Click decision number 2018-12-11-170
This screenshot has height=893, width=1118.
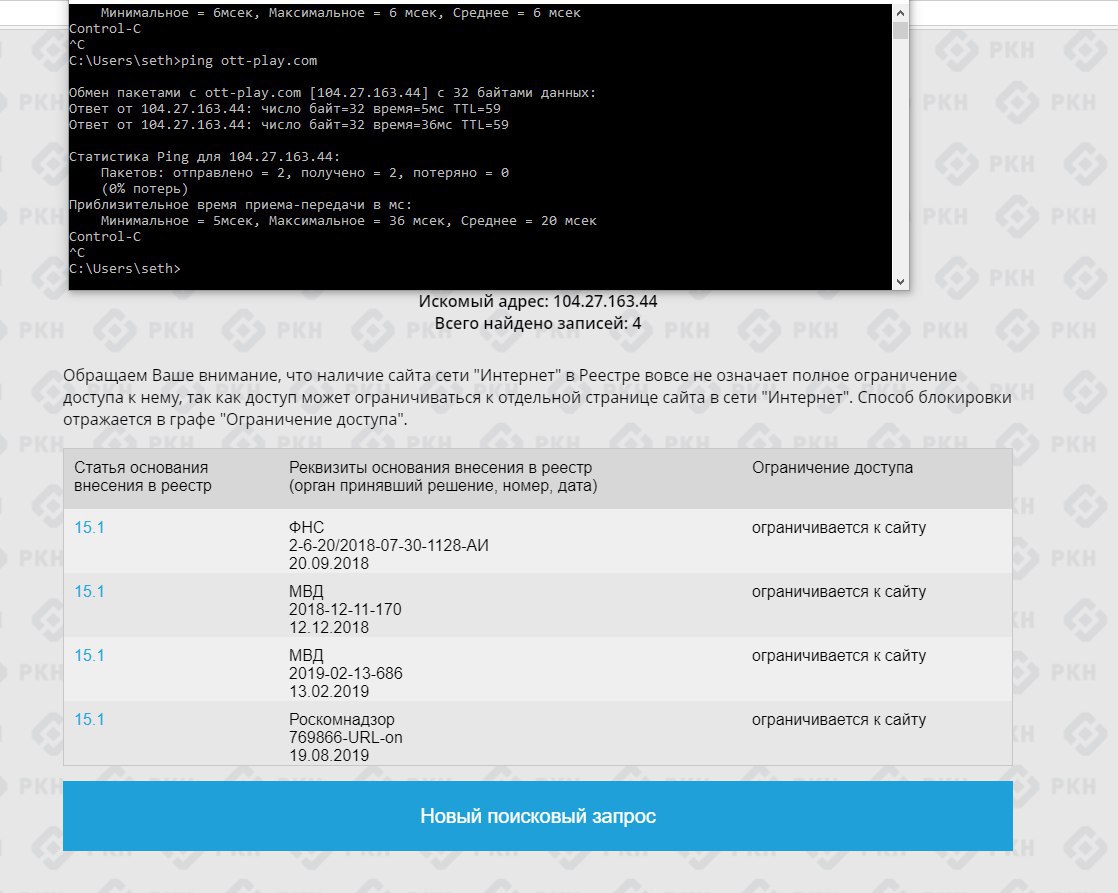345,609
